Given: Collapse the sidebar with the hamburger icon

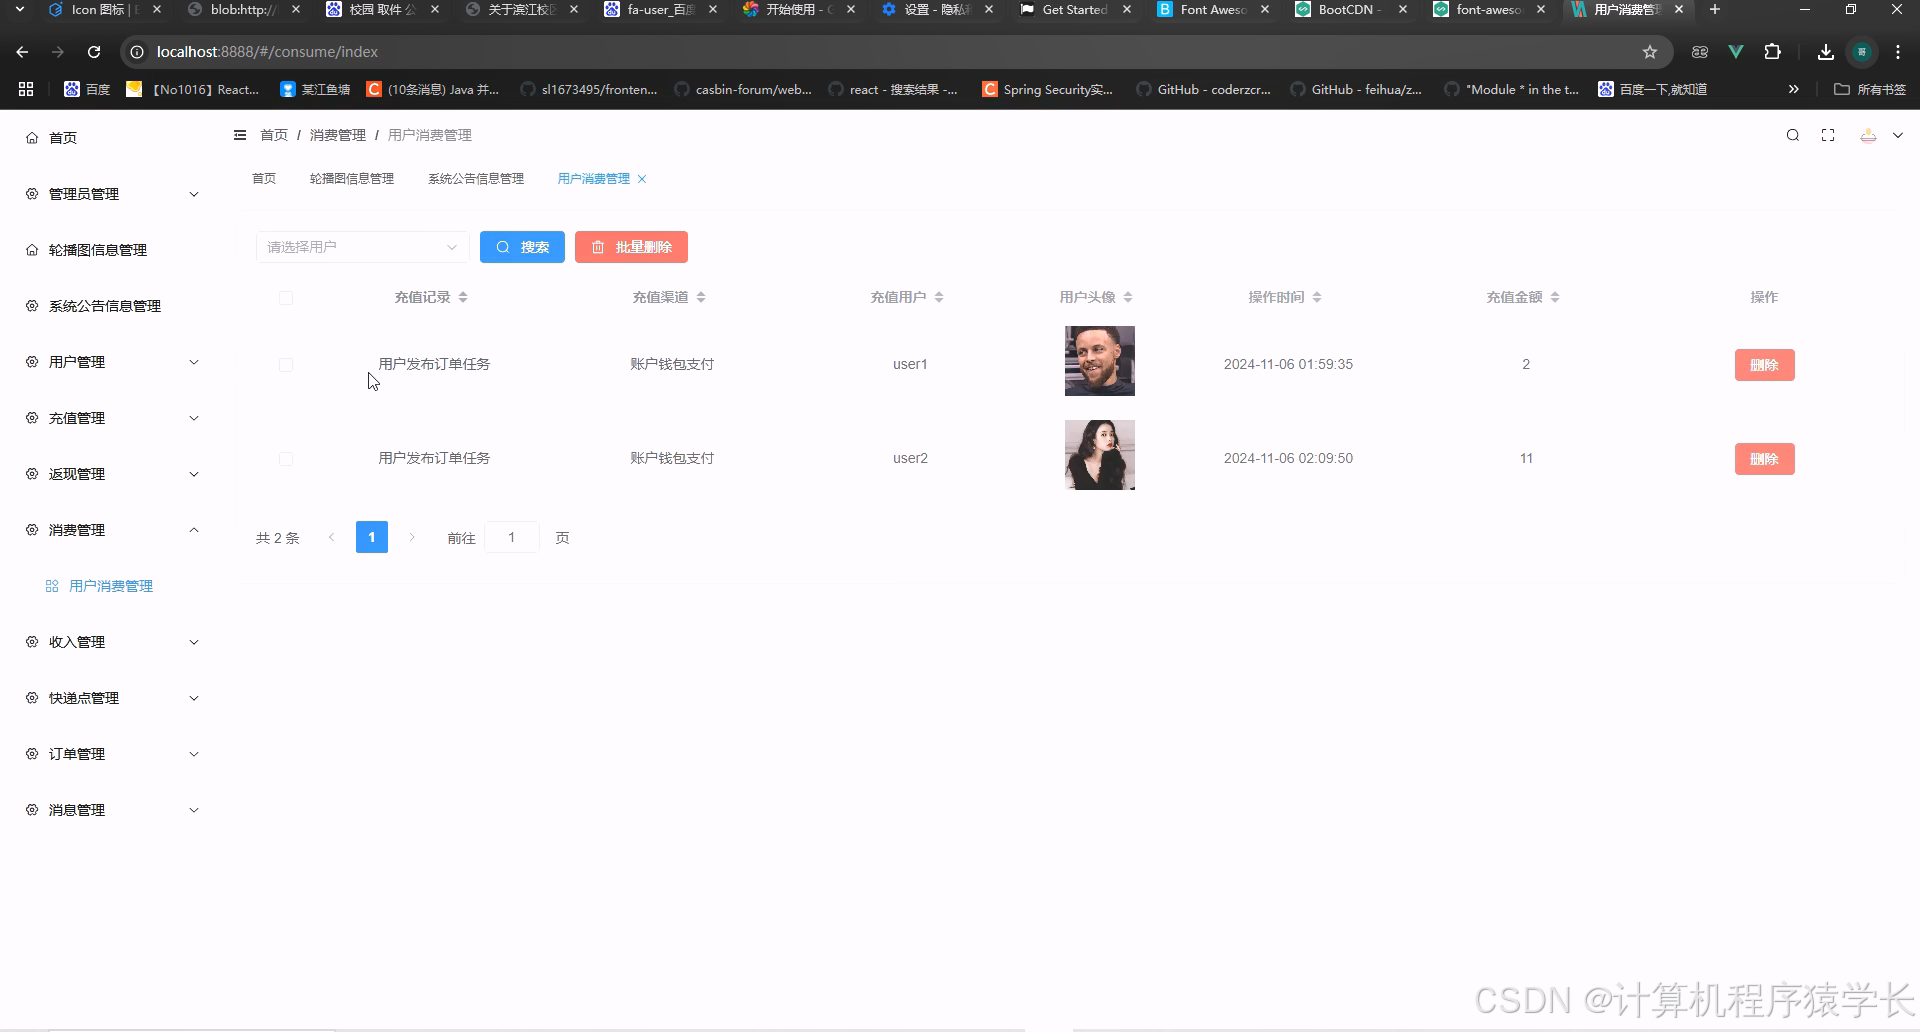Looking at the screenshot, I should coord(239,135).
